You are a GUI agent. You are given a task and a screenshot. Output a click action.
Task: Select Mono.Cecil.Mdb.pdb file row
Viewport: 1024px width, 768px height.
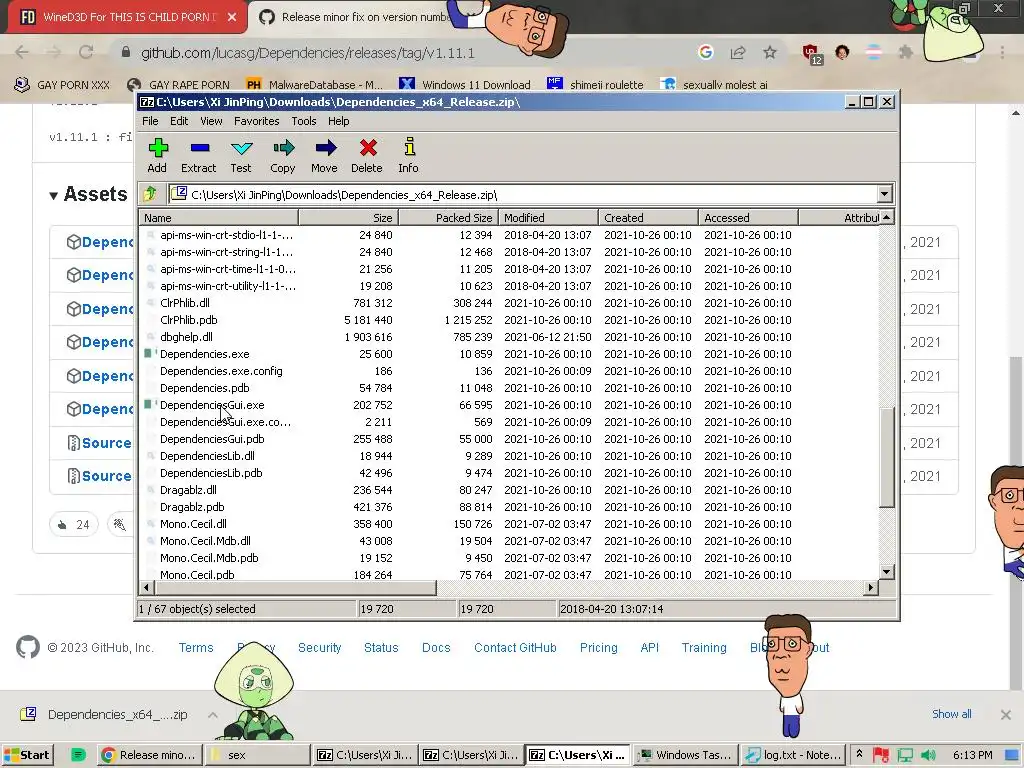(209, 558)
